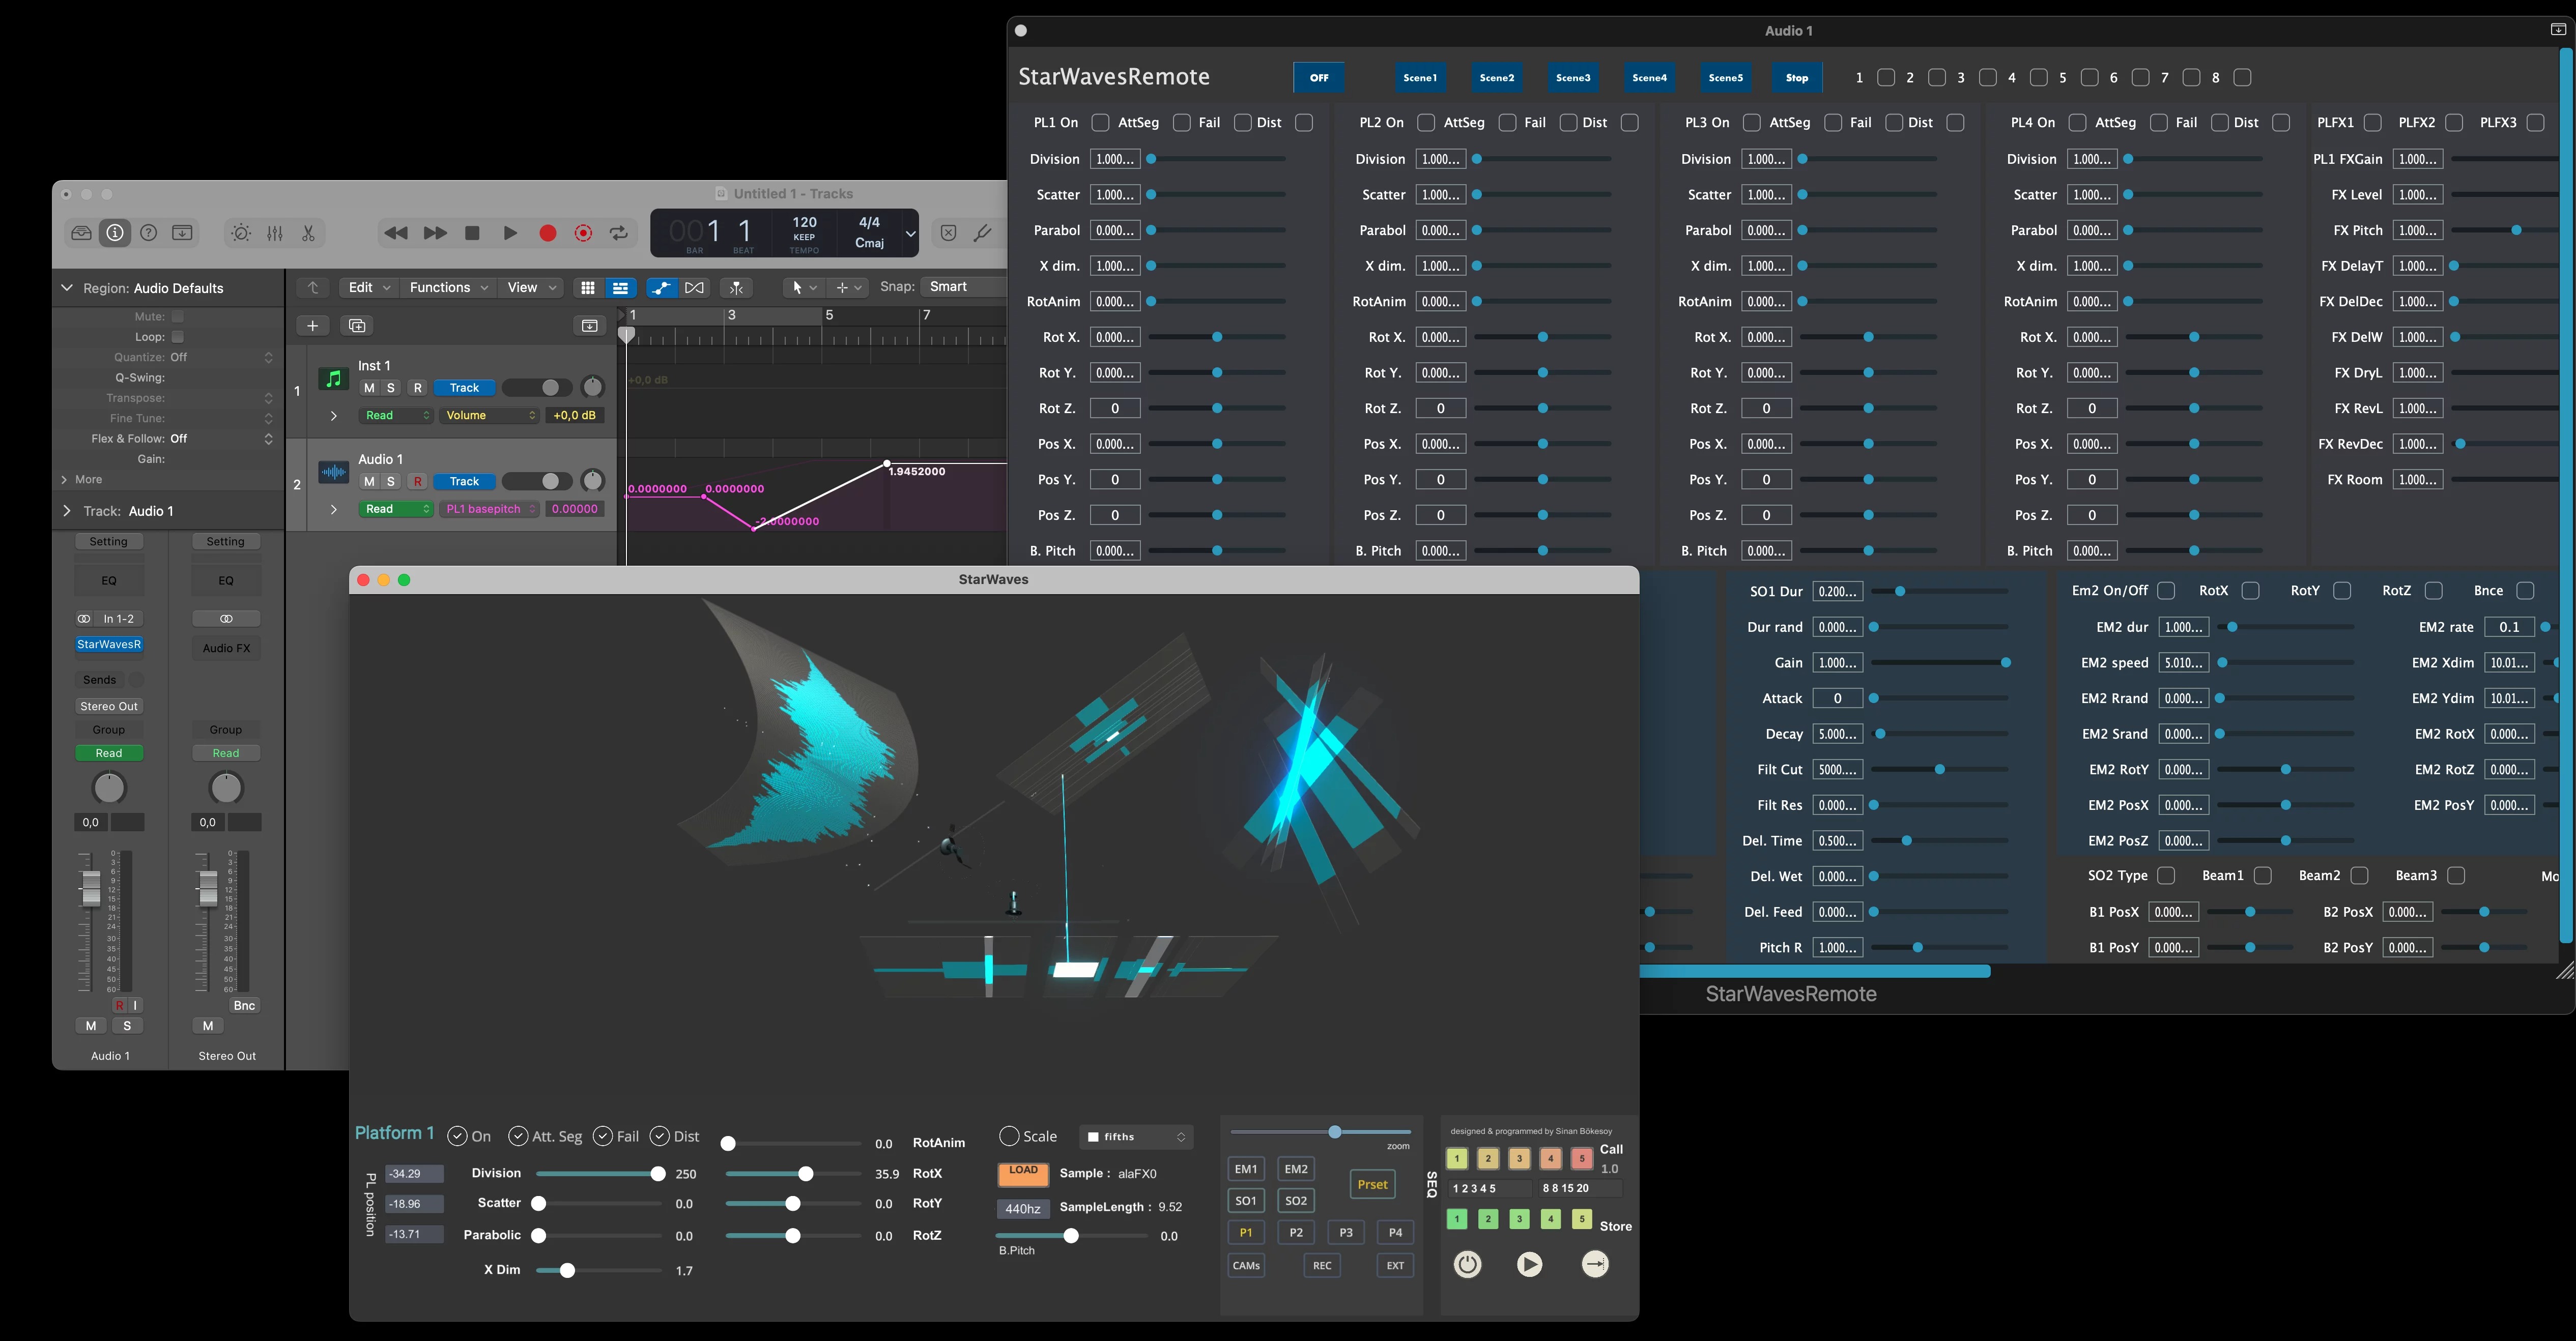Image resolution: width=2576 pixels, height=1341 pixels.
Task: Toggle Flex view icon in tracks toolbar
Action: (694, 288)
